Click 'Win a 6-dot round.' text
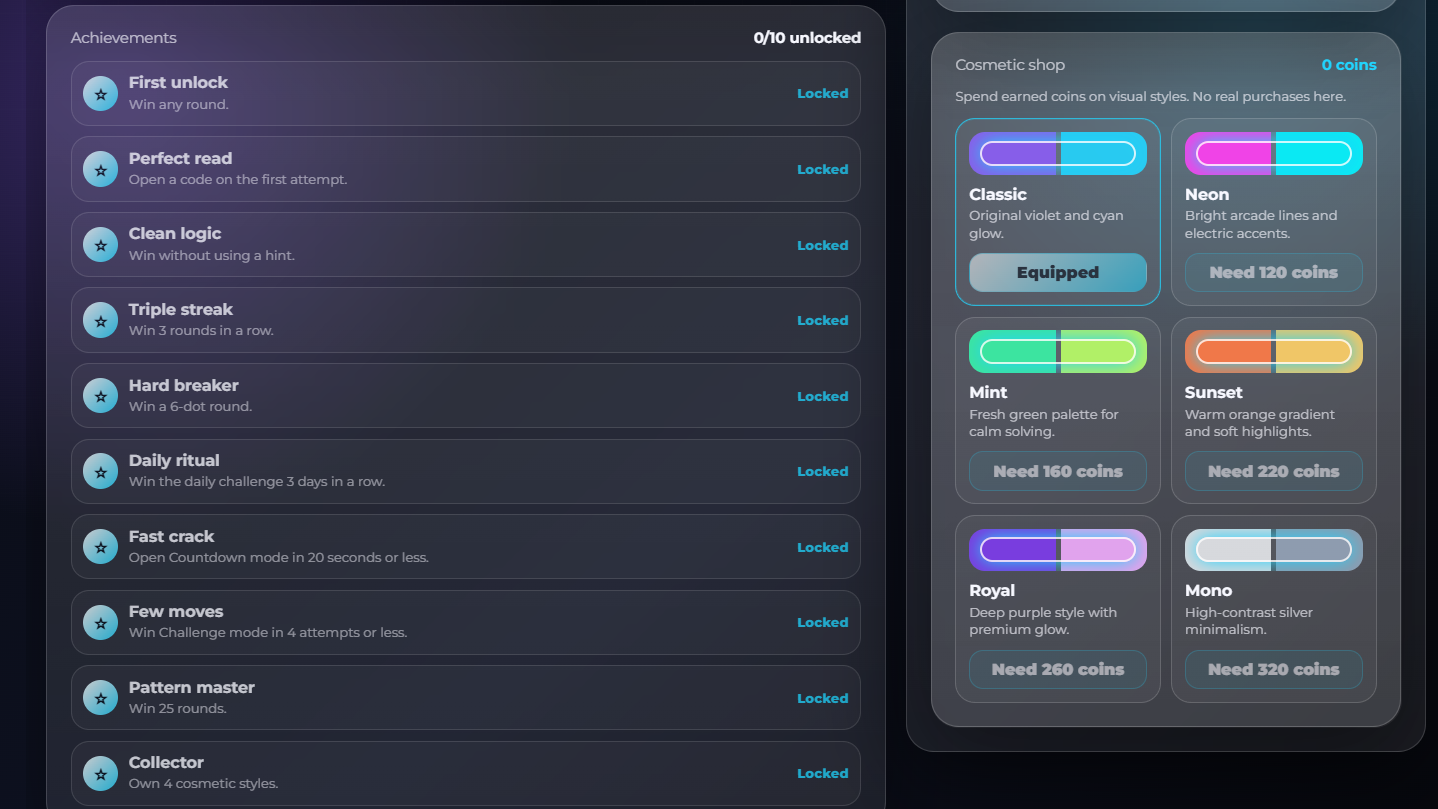This screenshot has width=1438, height=809. coord(190,407)
